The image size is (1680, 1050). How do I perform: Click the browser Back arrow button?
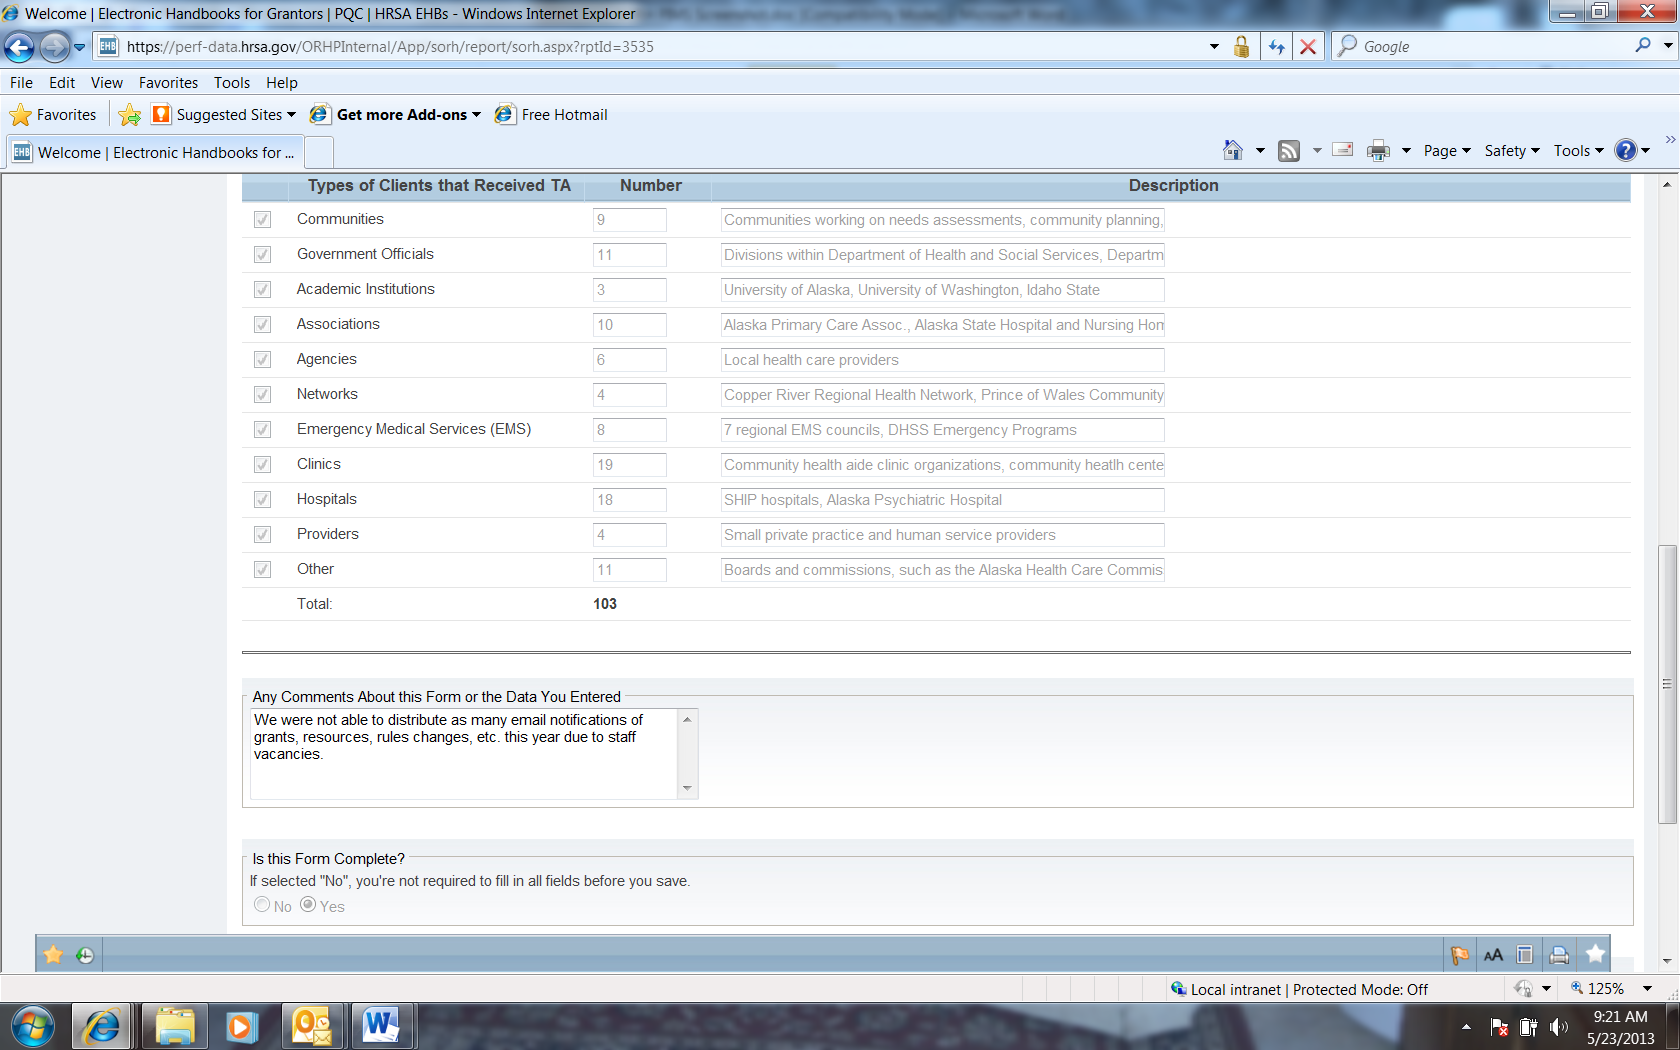pyautogui.click(x=19, y=47)
